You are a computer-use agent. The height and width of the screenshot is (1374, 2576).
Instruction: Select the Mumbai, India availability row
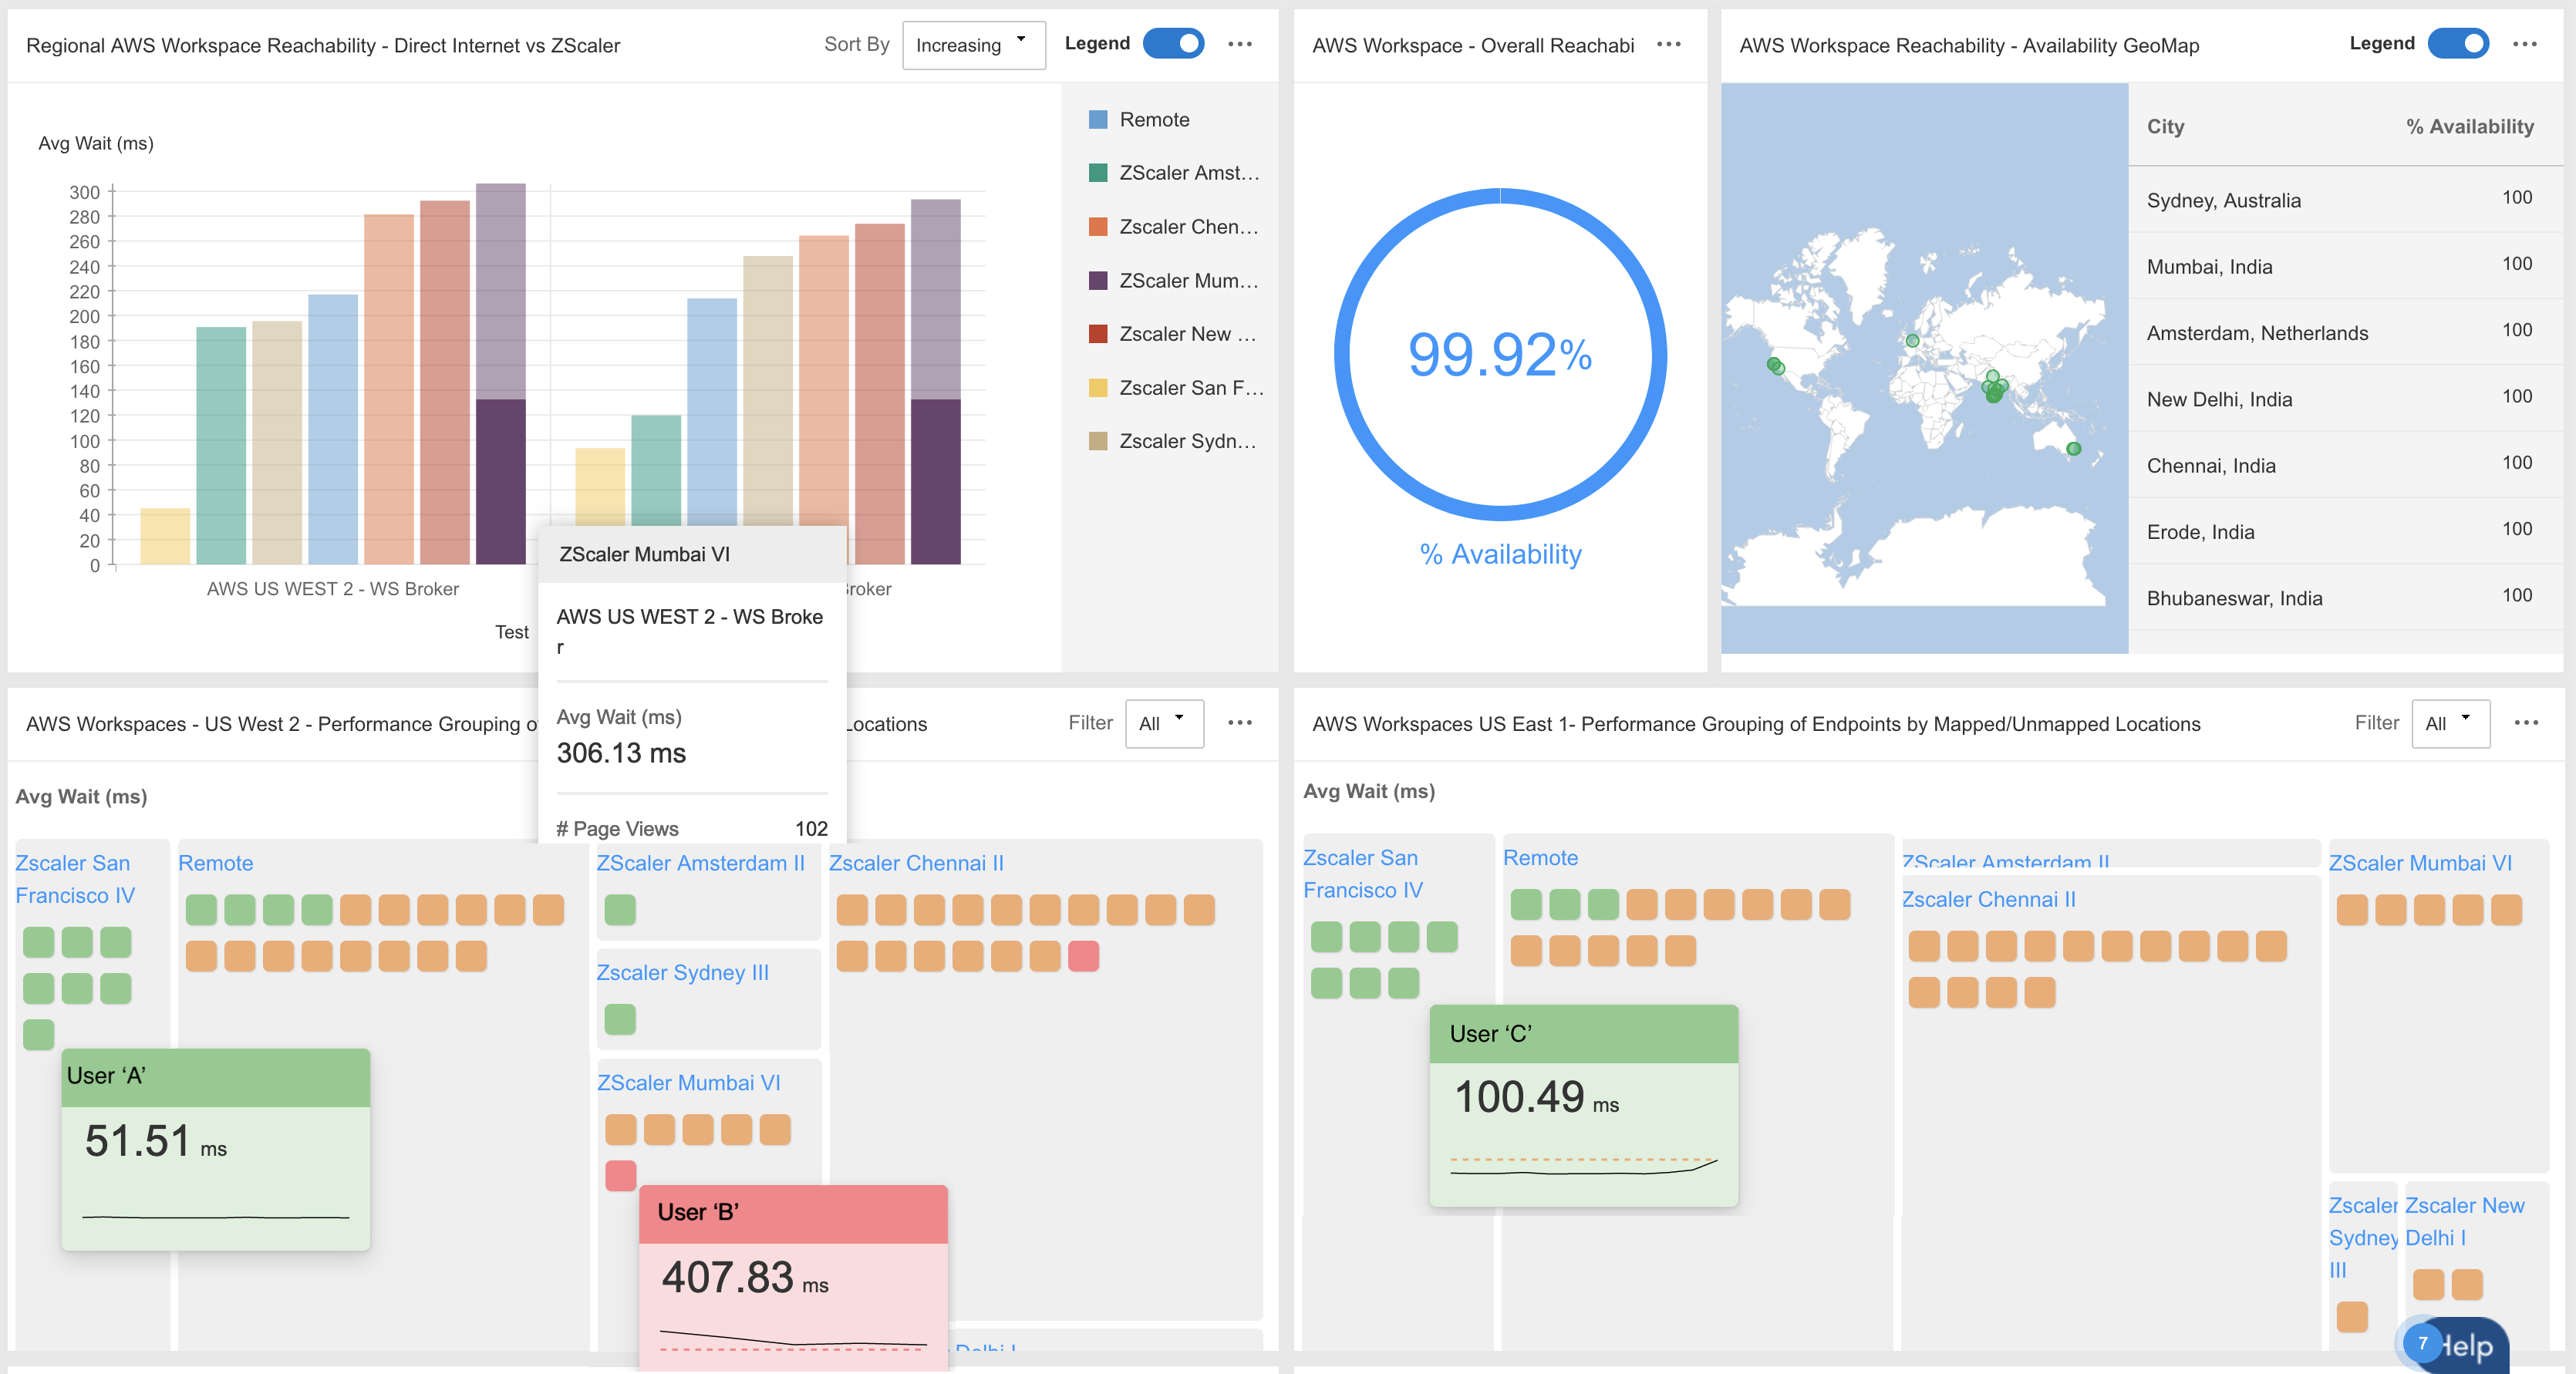[2345, 266]
